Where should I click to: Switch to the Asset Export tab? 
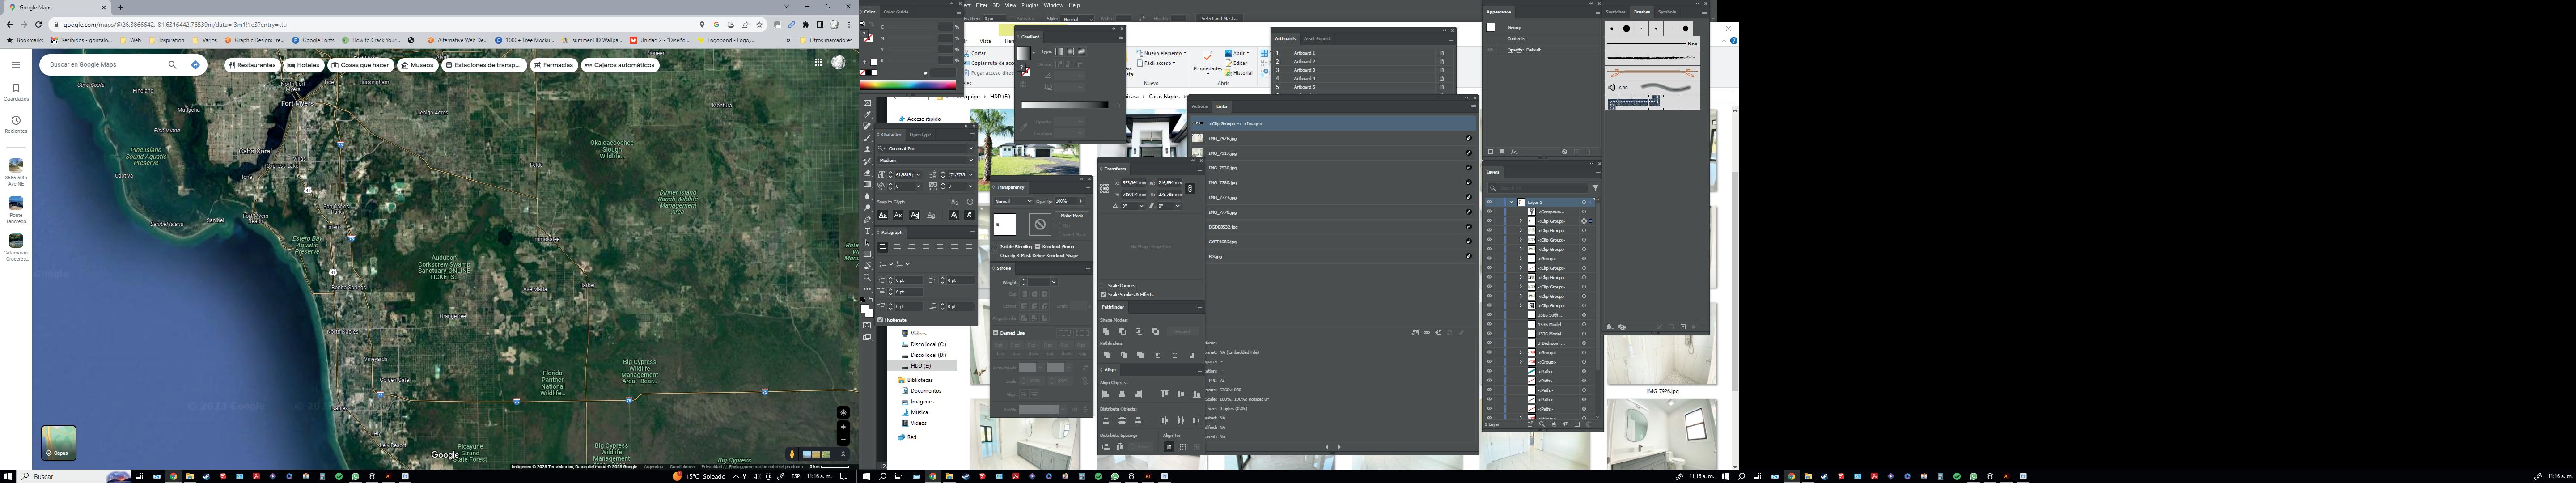tap(1316, 39)
